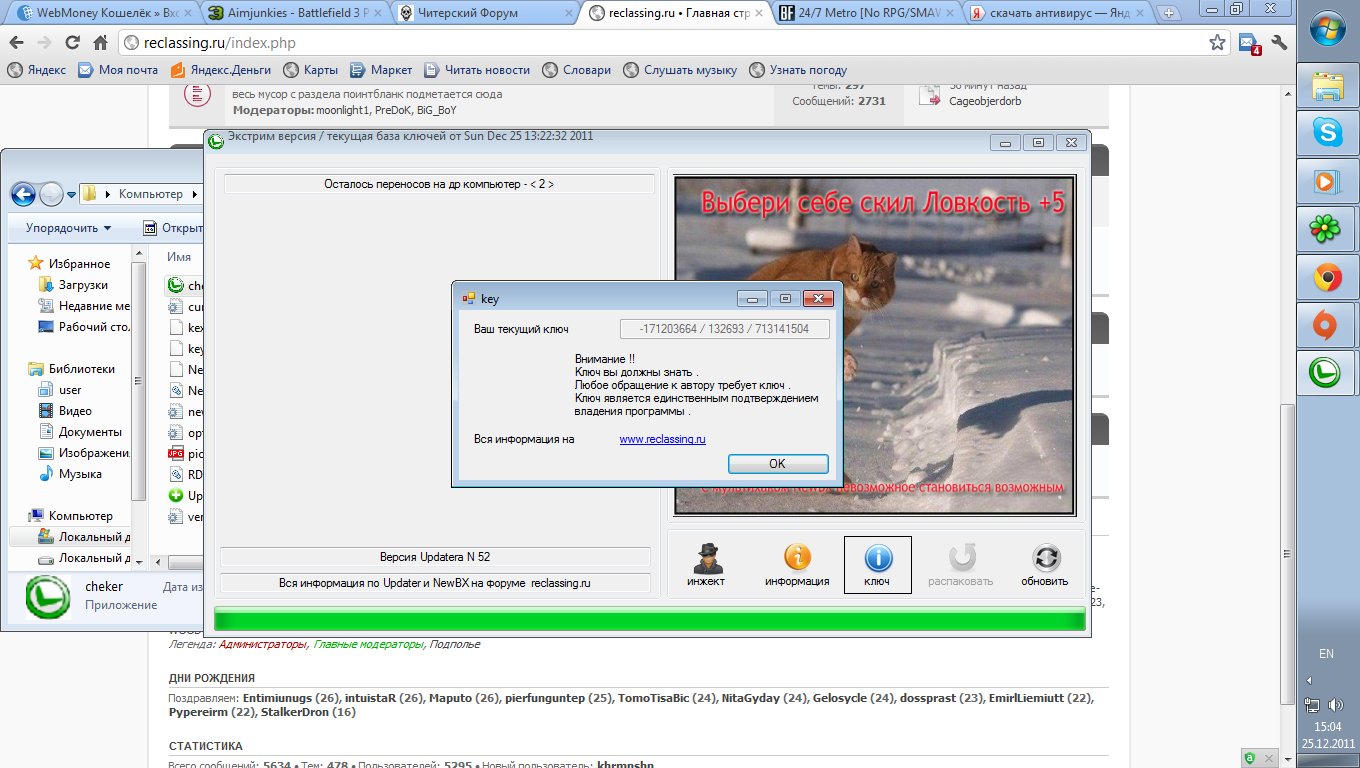Click the cat banner image

pyautogui.click(x=875, y=346)
